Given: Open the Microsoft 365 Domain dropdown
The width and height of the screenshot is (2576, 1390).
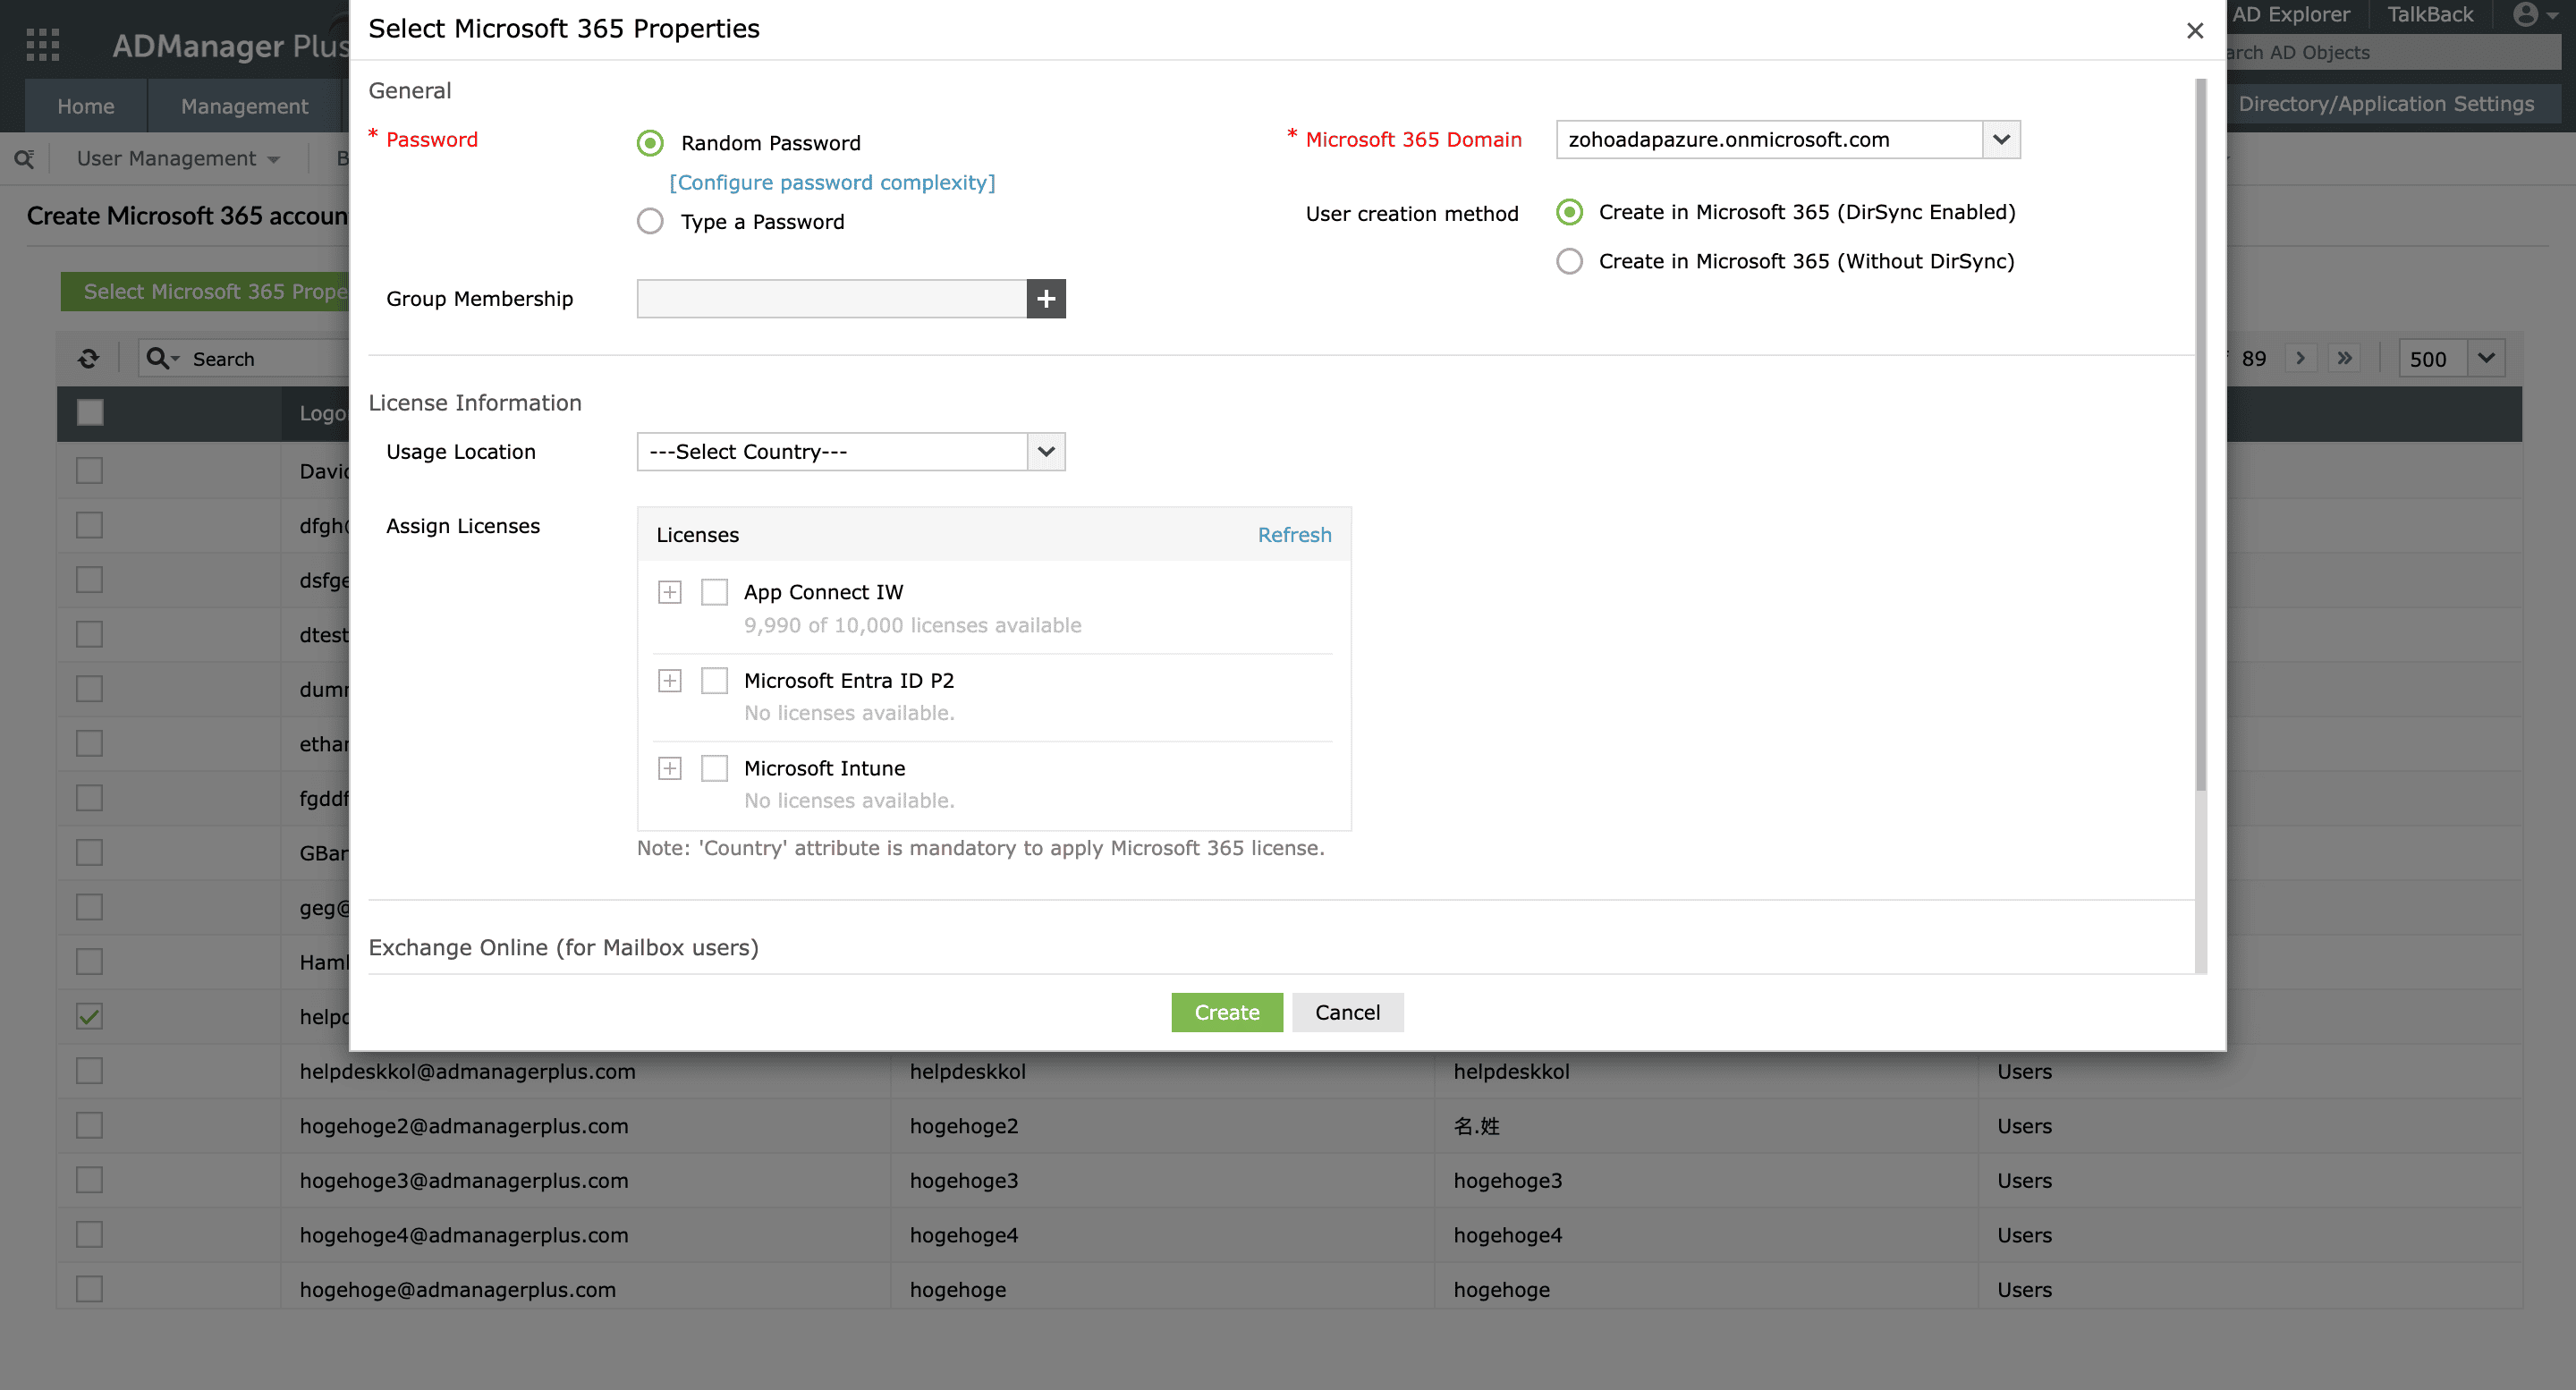Looking at the screenshot, I should click(x=2000, y=140).
